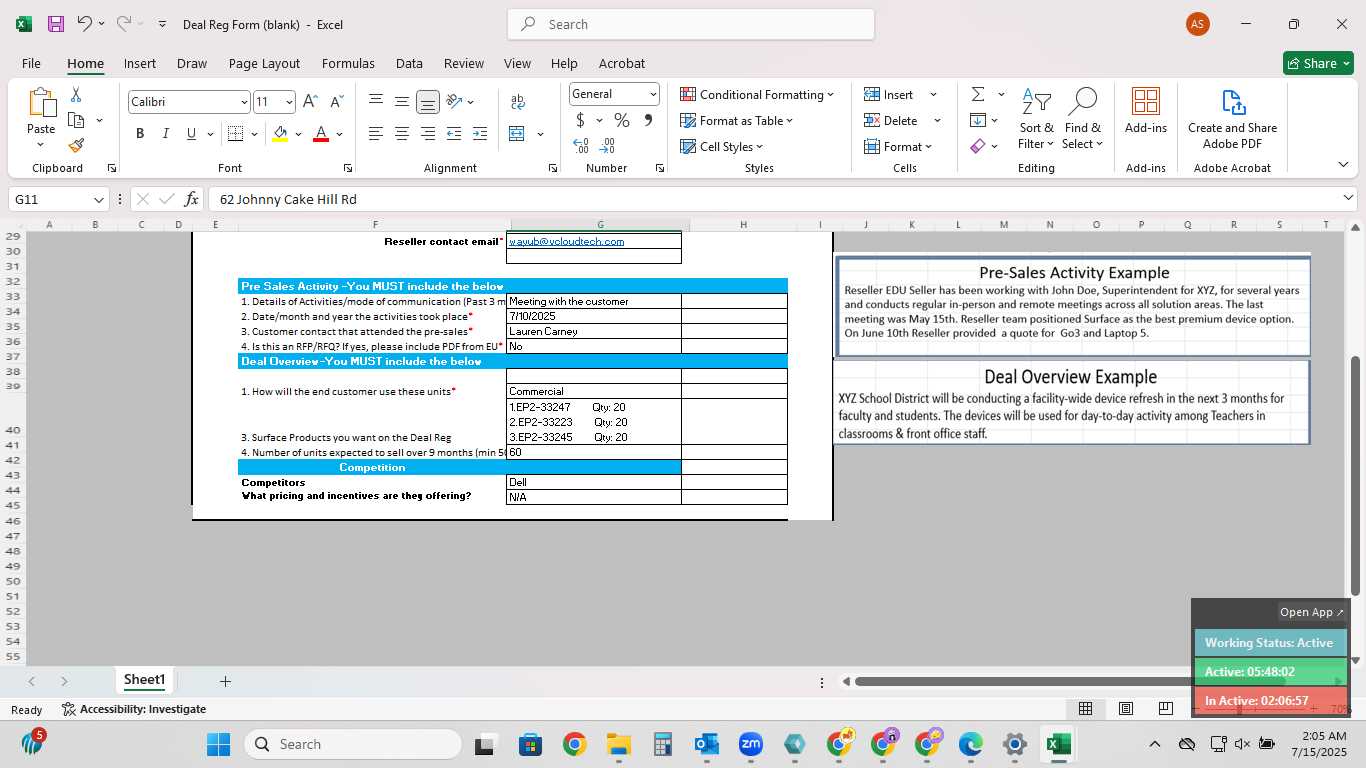Click the Merge & Center icon
This screenshot has height=768, width=1366.
[517, 134]
